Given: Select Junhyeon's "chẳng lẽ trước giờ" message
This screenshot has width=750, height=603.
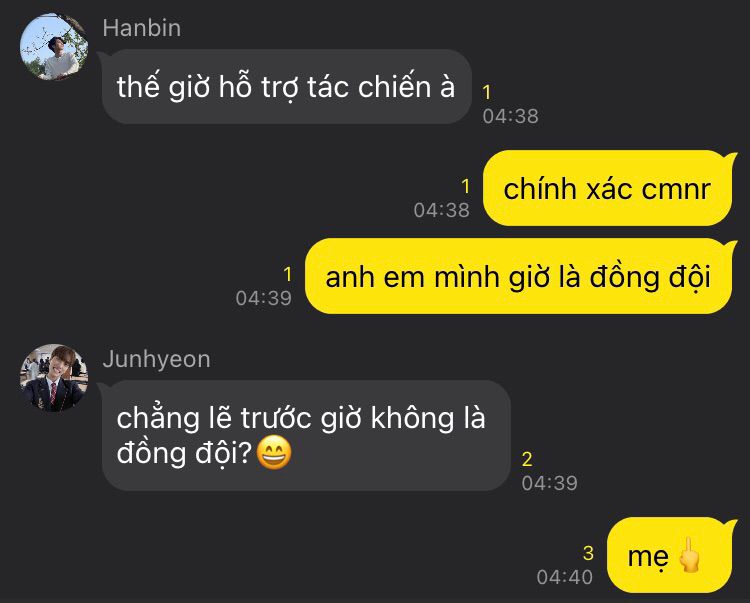Looking at the screenshot, I should click(306, 435).
